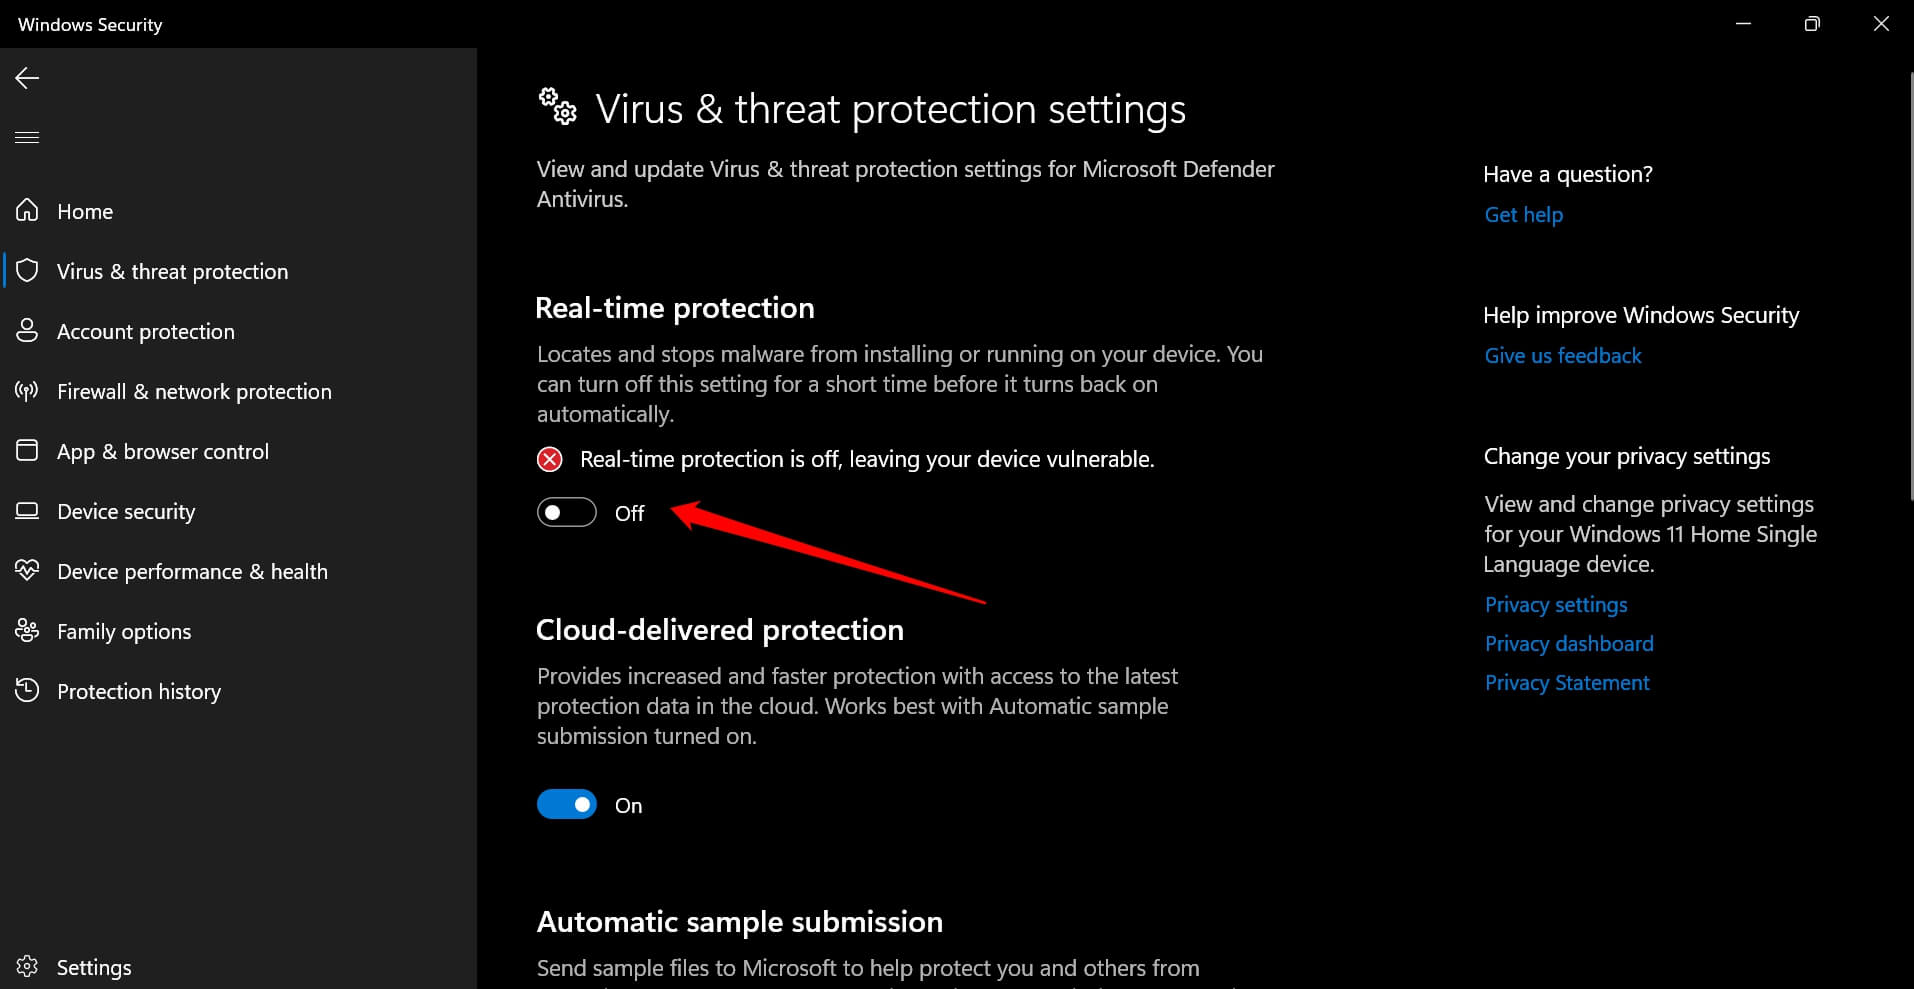Disable Cloud-delivered protection toggle

click(x=566, y=805)
